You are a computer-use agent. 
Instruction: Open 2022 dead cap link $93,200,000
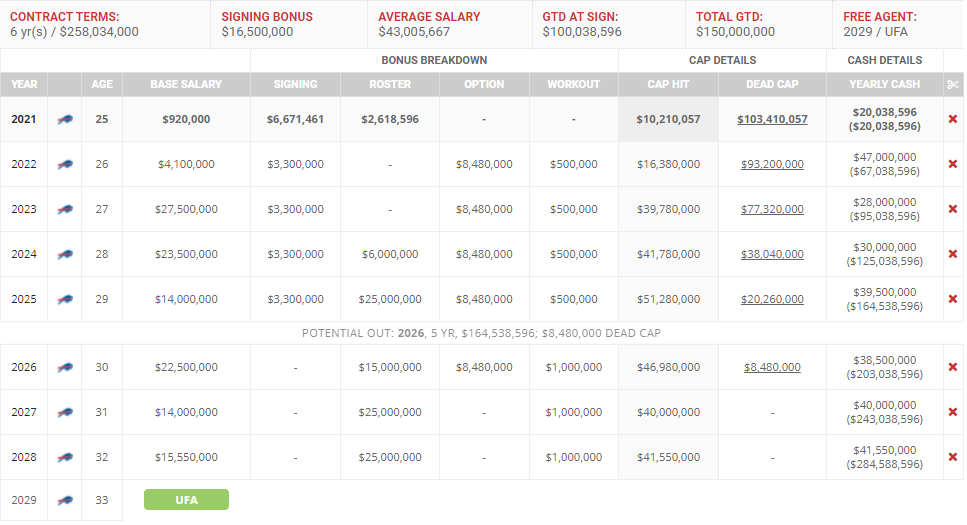tap(772, 164)
